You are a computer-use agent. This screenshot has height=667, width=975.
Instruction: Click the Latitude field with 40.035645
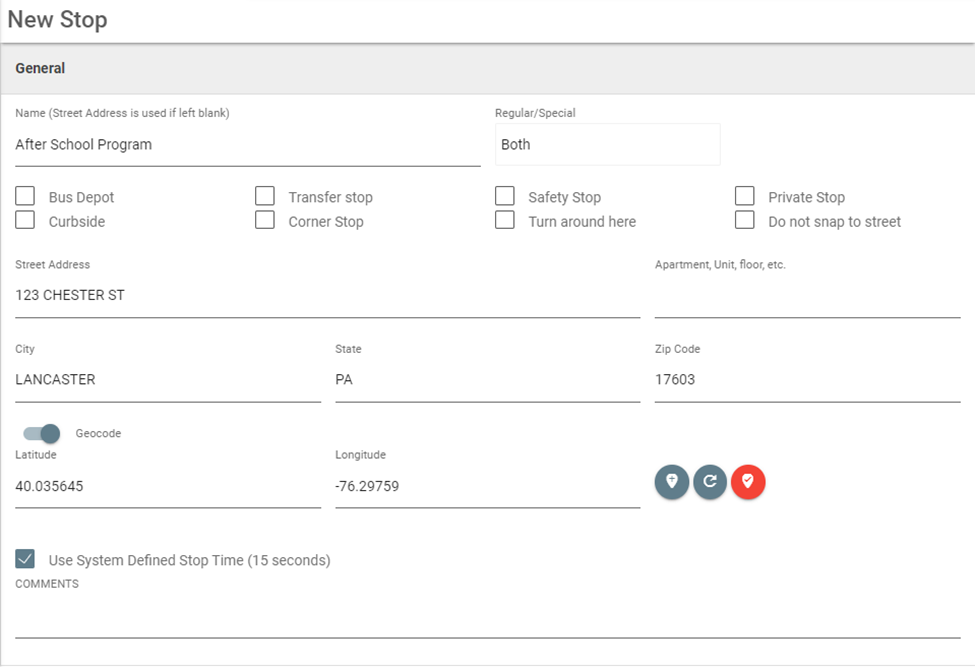[x=168, y=486]
